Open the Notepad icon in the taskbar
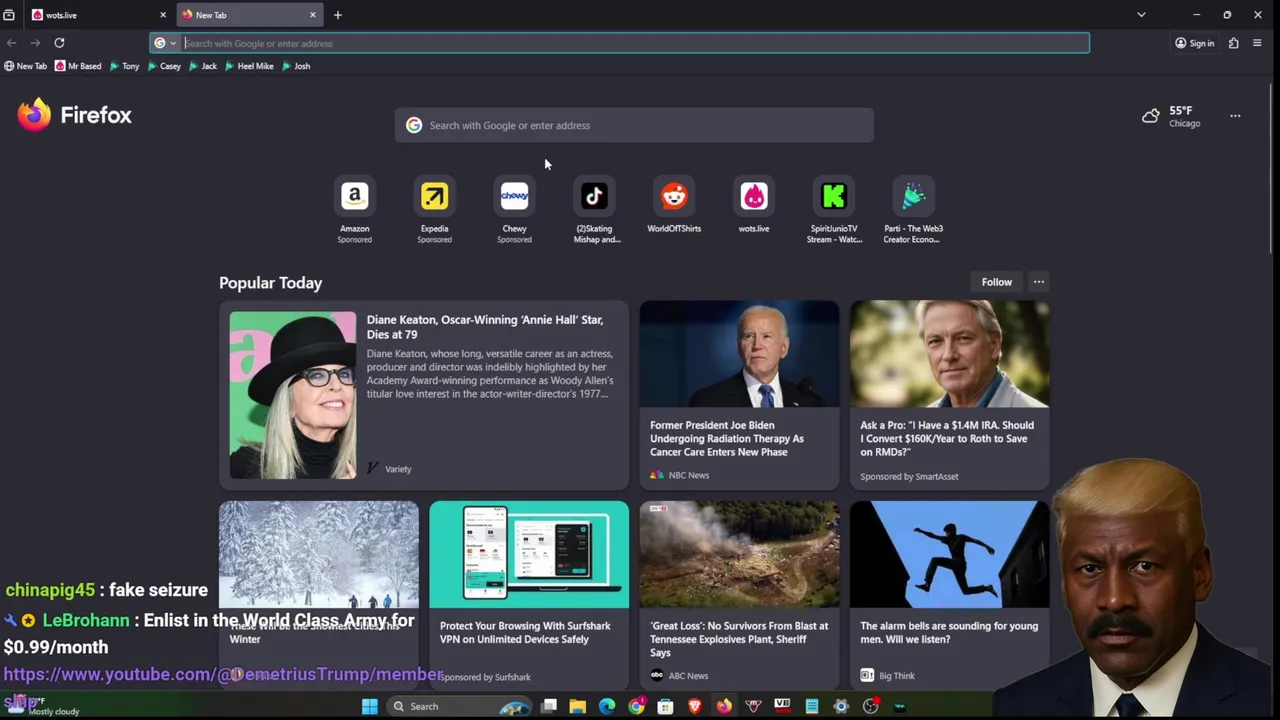Image resolution: width=1280 pixels, height=720 pixels. [x=812, y=706]
